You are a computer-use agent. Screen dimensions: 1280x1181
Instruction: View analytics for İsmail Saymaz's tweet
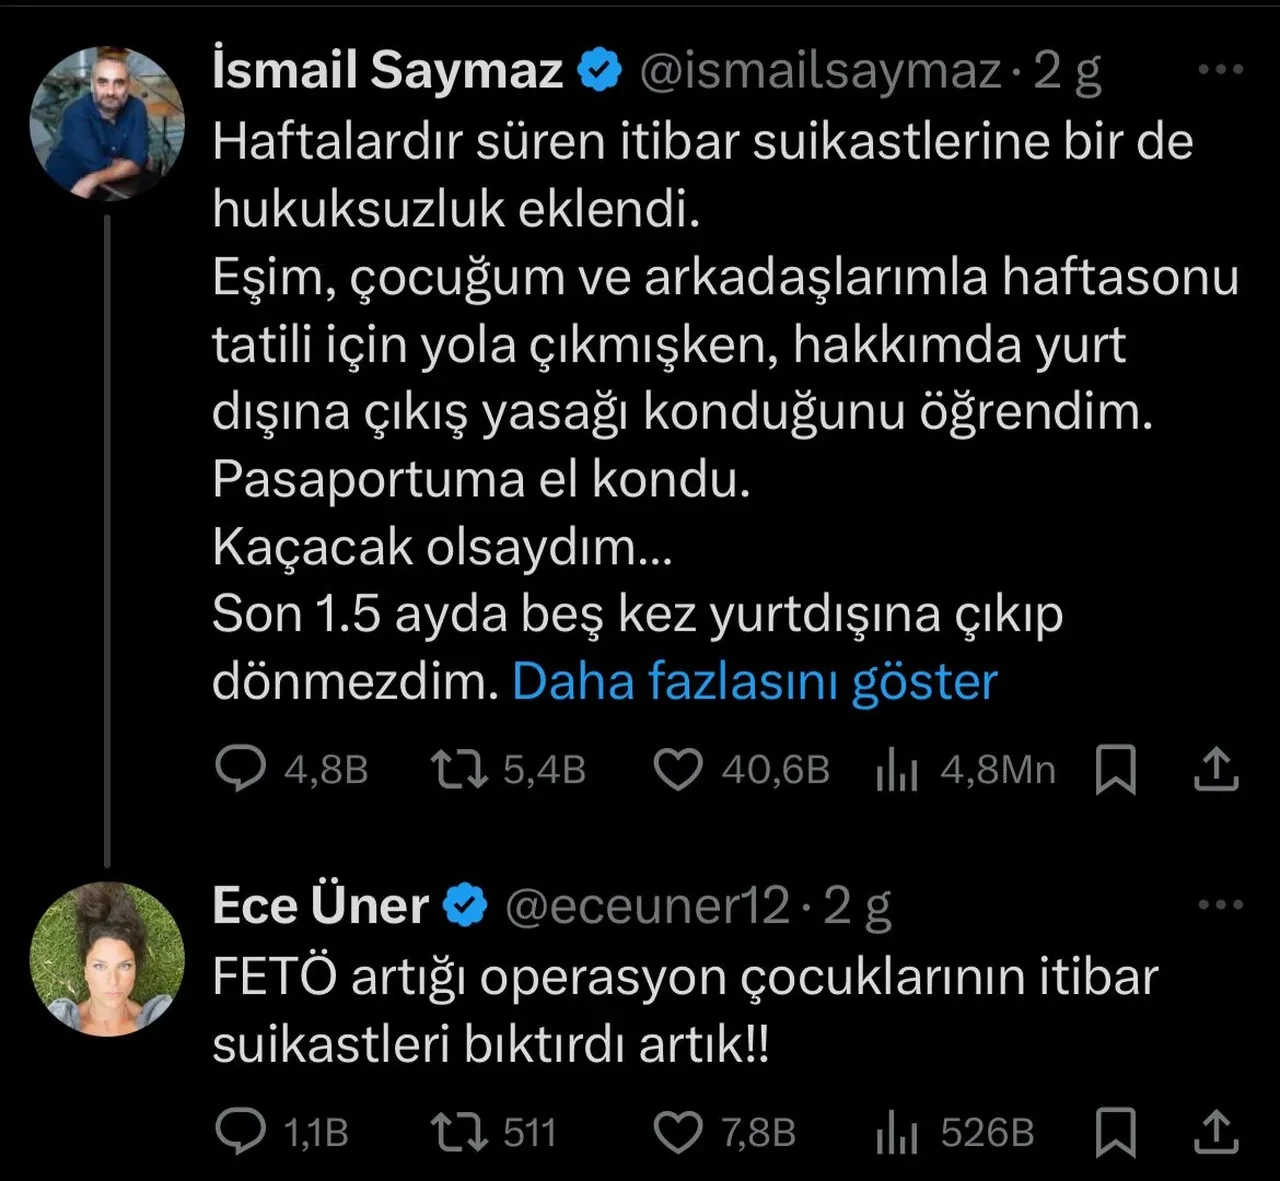click(x=896, y=769)
